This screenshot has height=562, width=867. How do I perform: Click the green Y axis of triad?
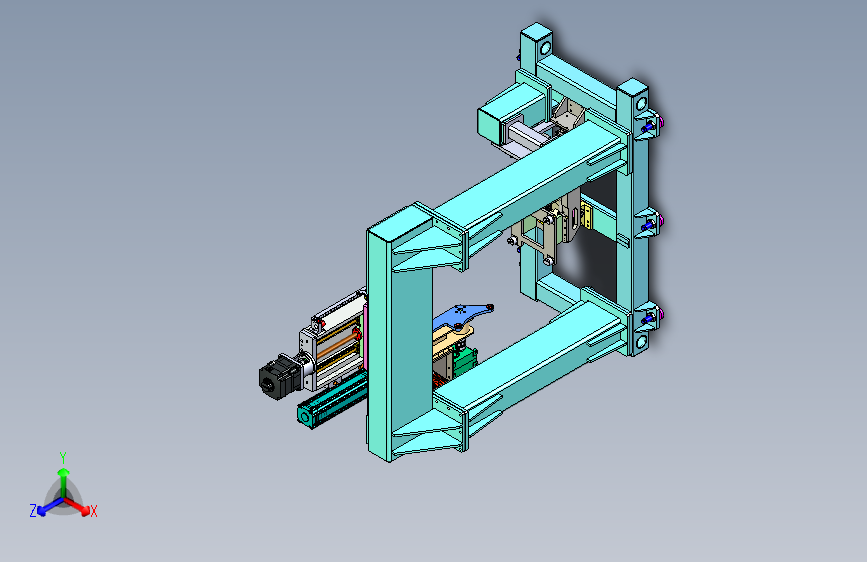pyautogui.click(x=64, y=482)
